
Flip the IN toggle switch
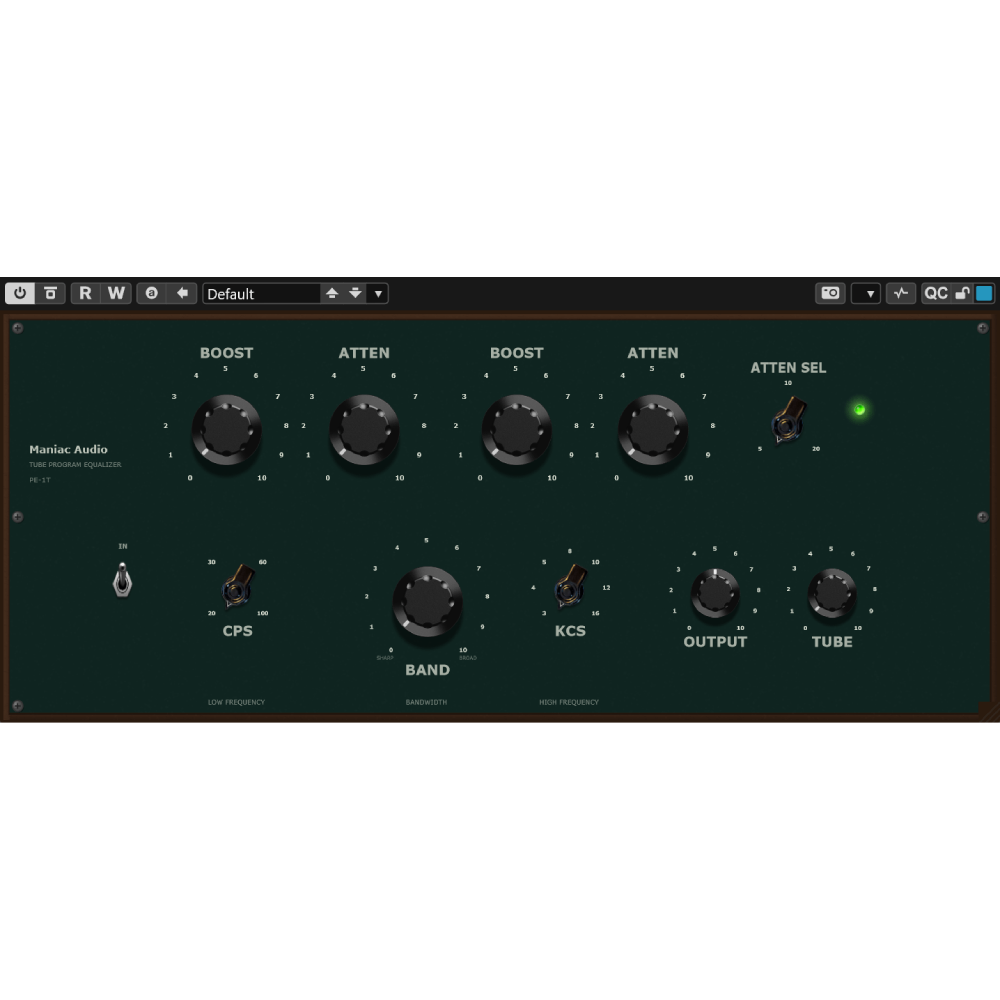pyautogui.click(x=122, y=580)
